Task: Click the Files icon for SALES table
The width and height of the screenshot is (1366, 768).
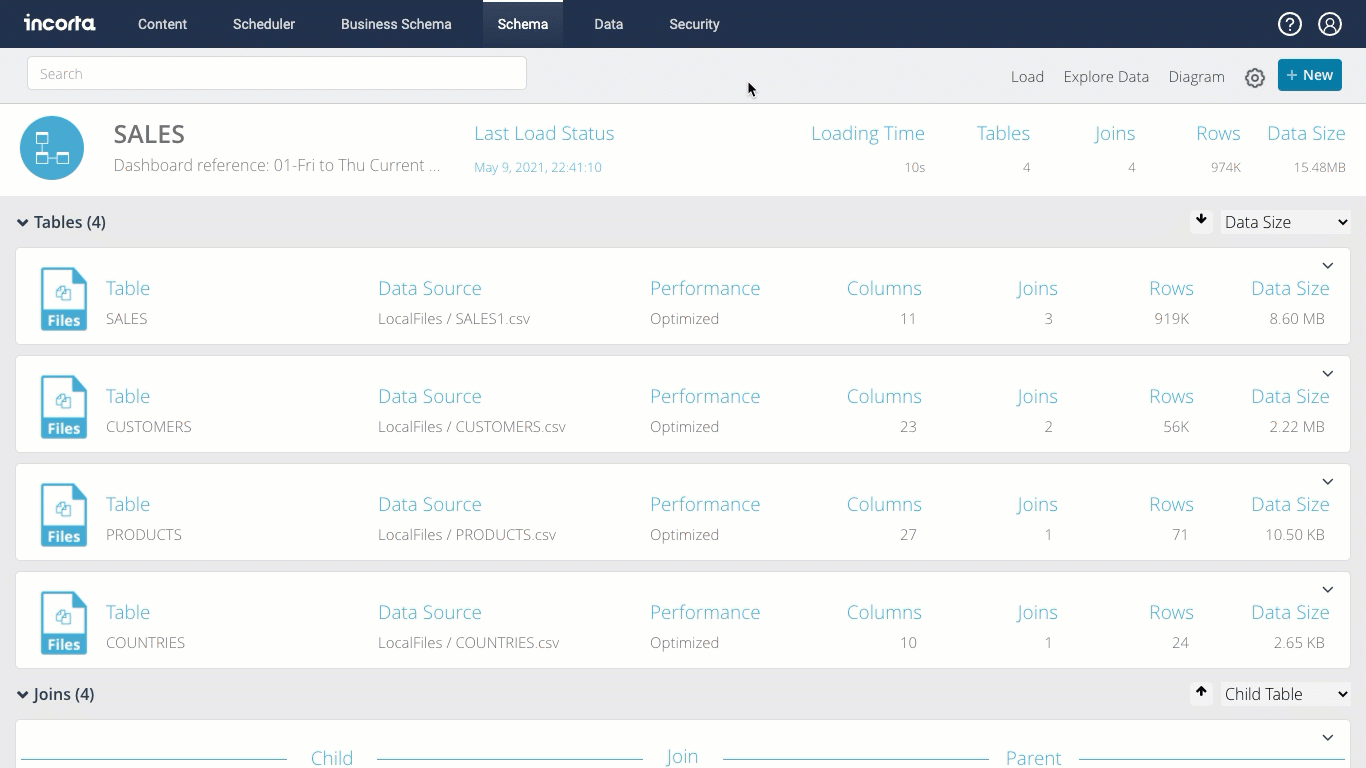Action: point(63,298)
